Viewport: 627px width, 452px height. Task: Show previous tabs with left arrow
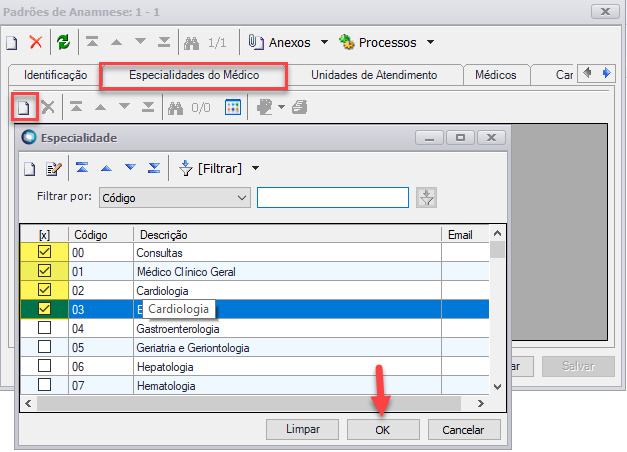click(x=587, y=73)
